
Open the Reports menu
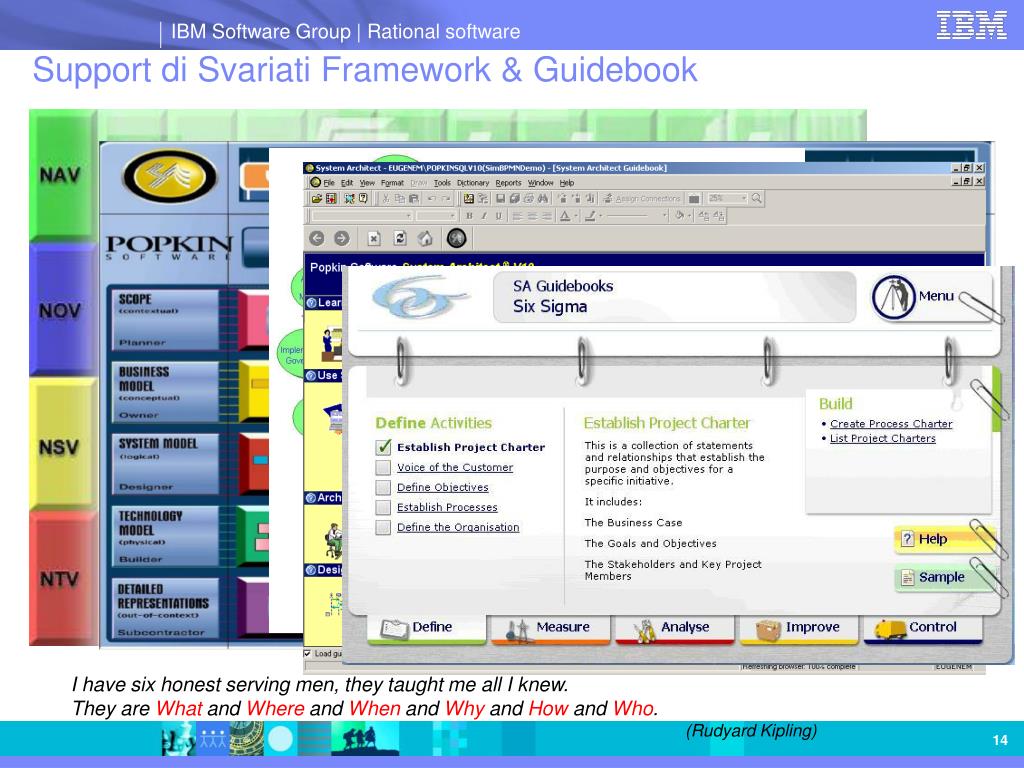508,184
